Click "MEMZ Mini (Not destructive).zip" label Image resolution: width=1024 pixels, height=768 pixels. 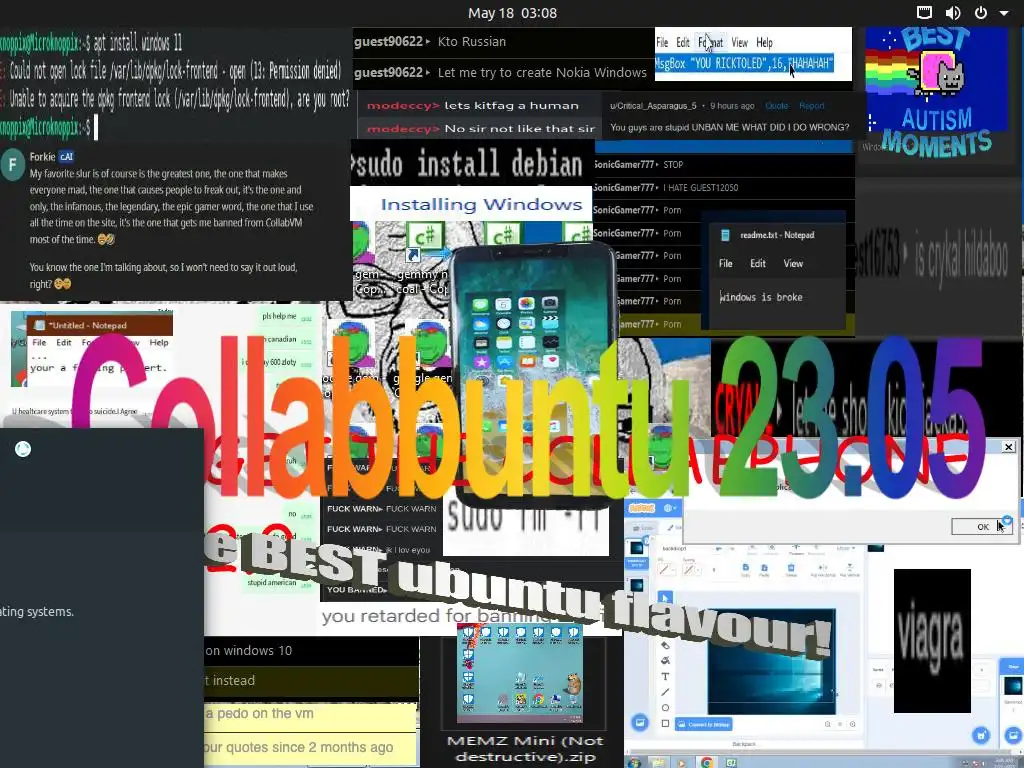click(525, 749)
